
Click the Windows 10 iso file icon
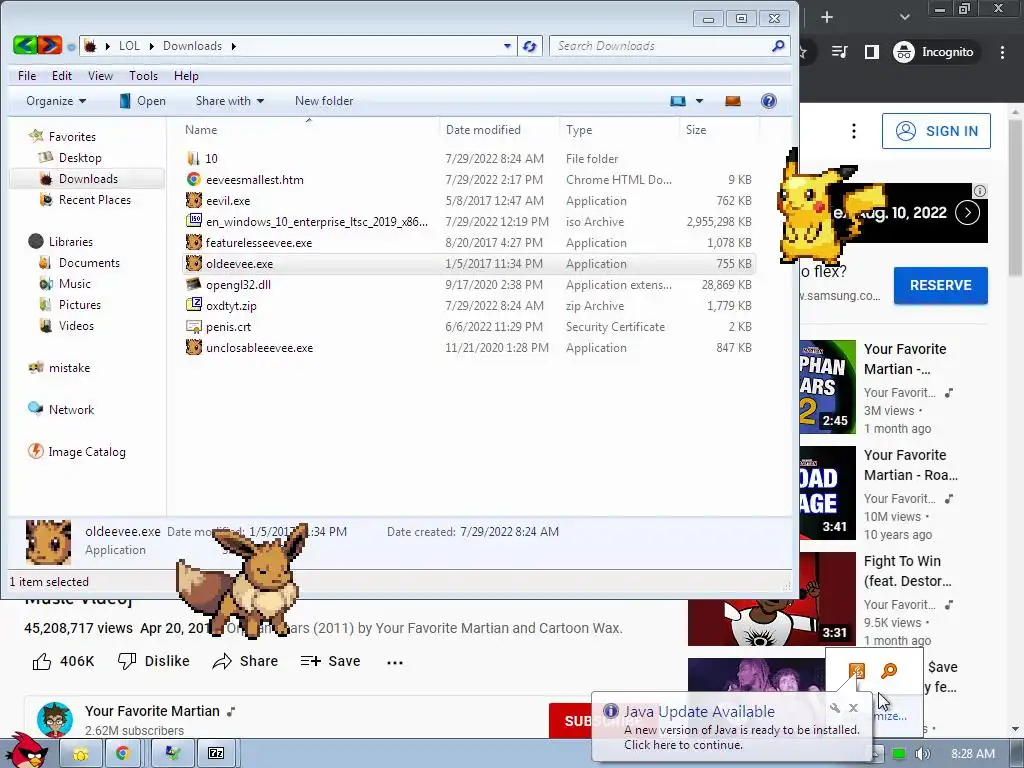194,221
